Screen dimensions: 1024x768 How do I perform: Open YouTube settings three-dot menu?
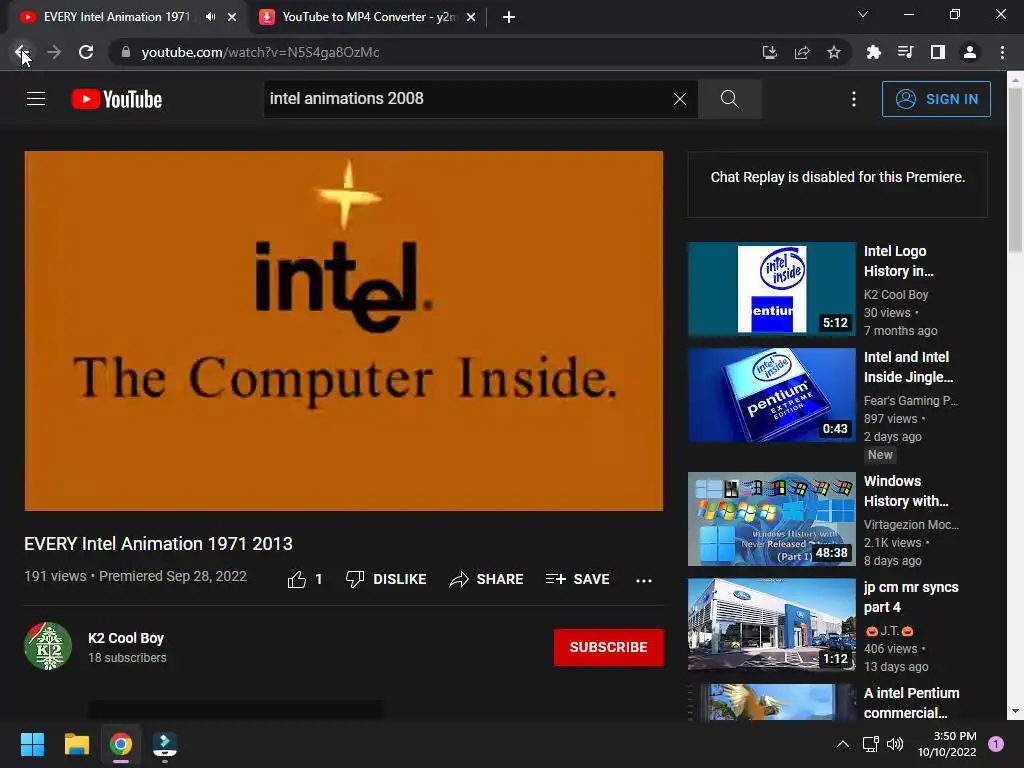point(854,99)
